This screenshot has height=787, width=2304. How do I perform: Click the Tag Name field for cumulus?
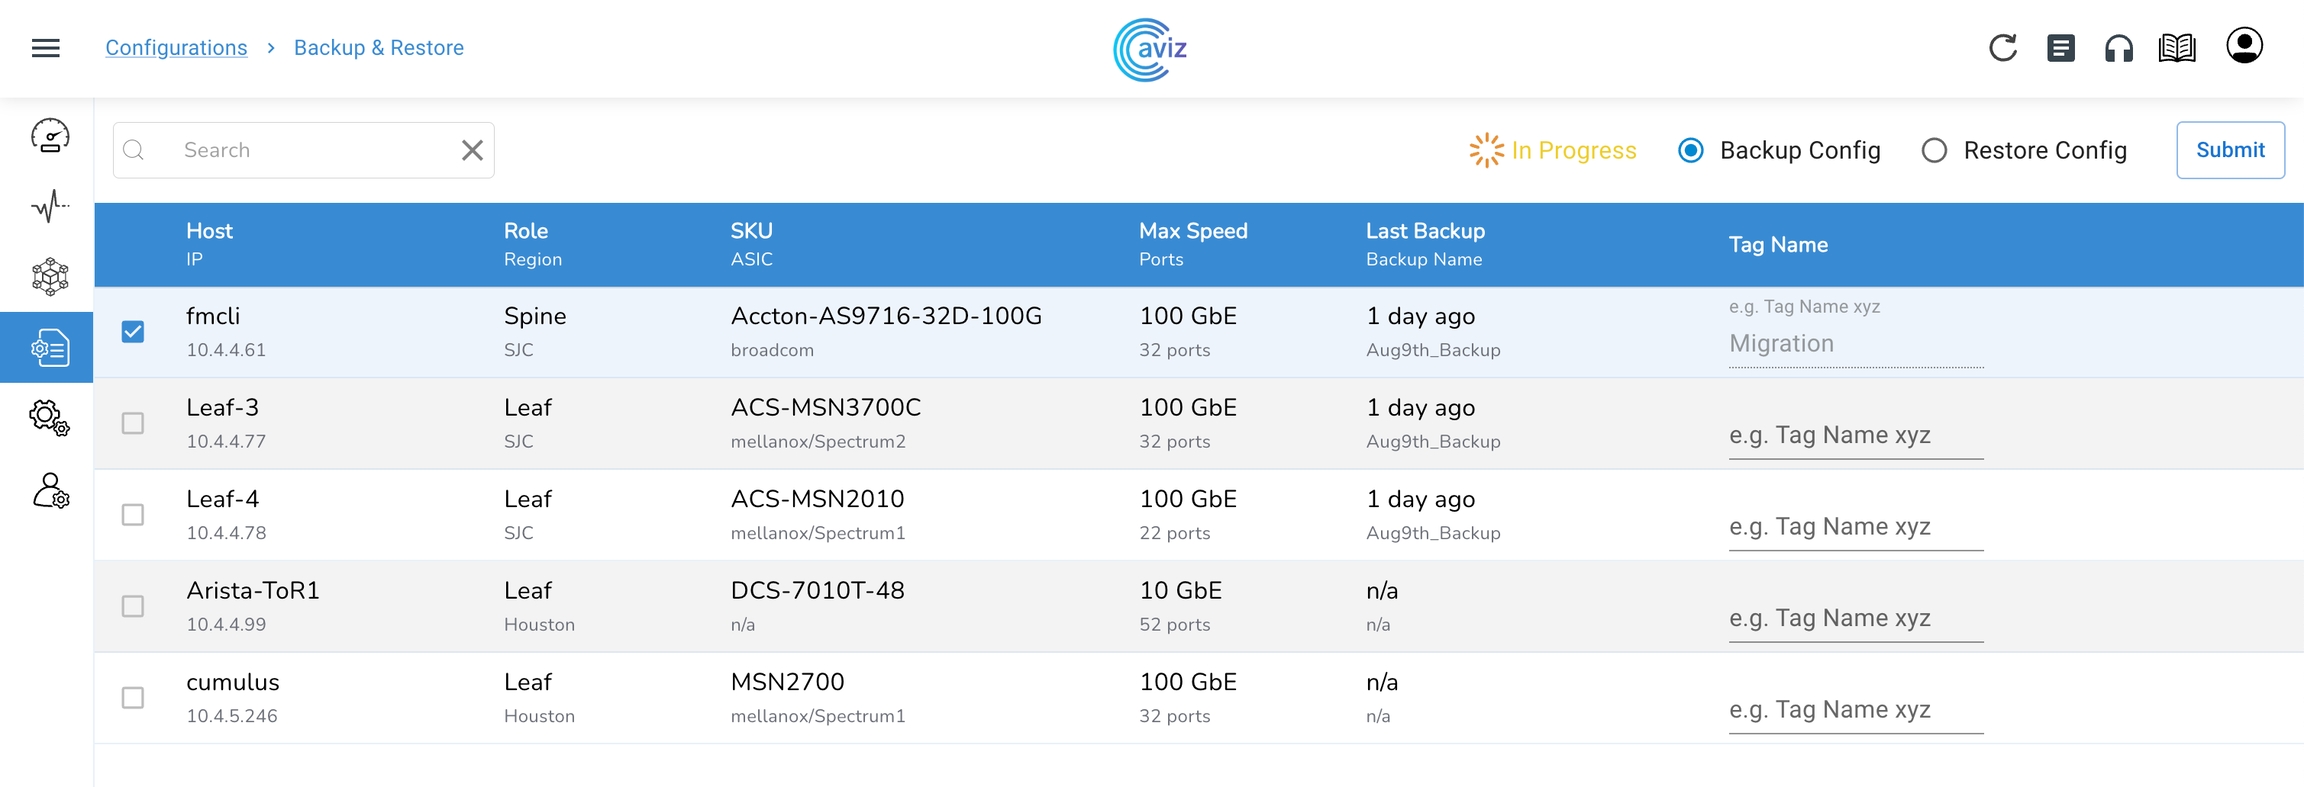coord(1855,710)
